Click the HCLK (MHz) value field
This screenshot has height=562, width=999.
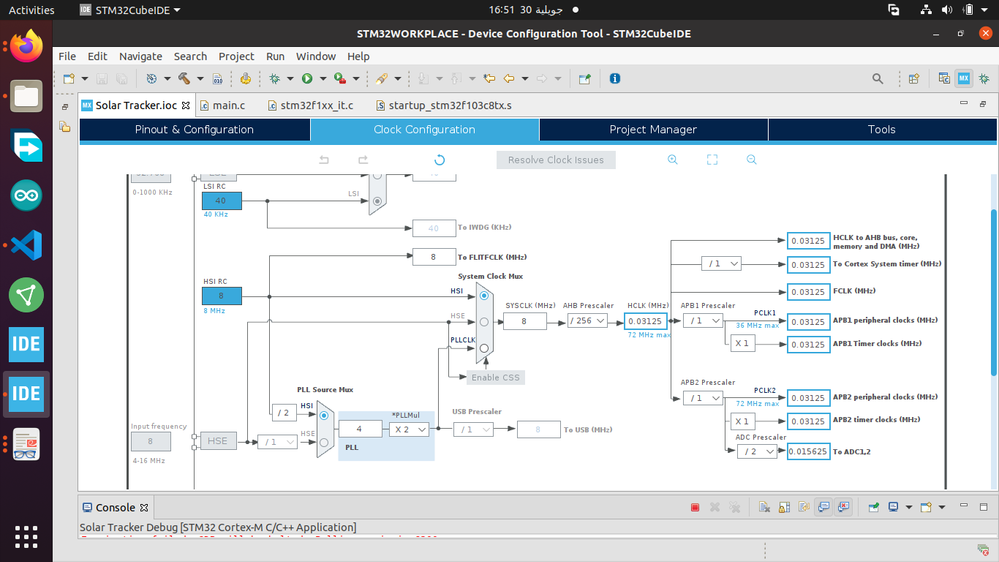(x=645, y=321)
